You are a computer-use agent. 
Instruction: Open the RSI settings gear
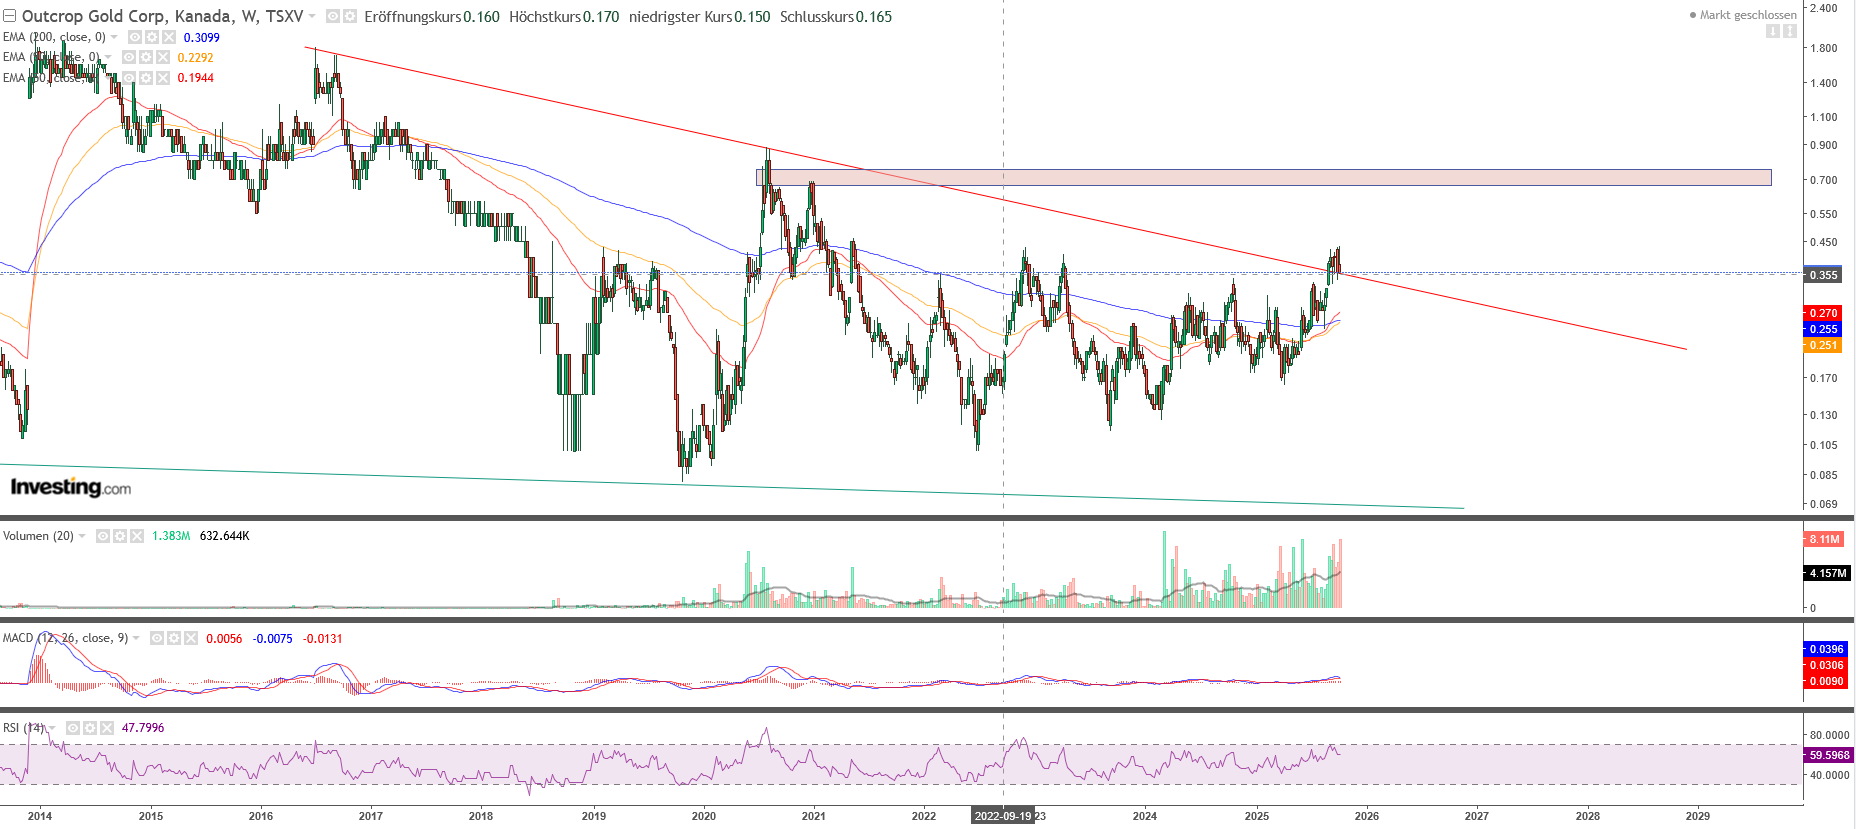pyautogui.click(x=90, y=728)
